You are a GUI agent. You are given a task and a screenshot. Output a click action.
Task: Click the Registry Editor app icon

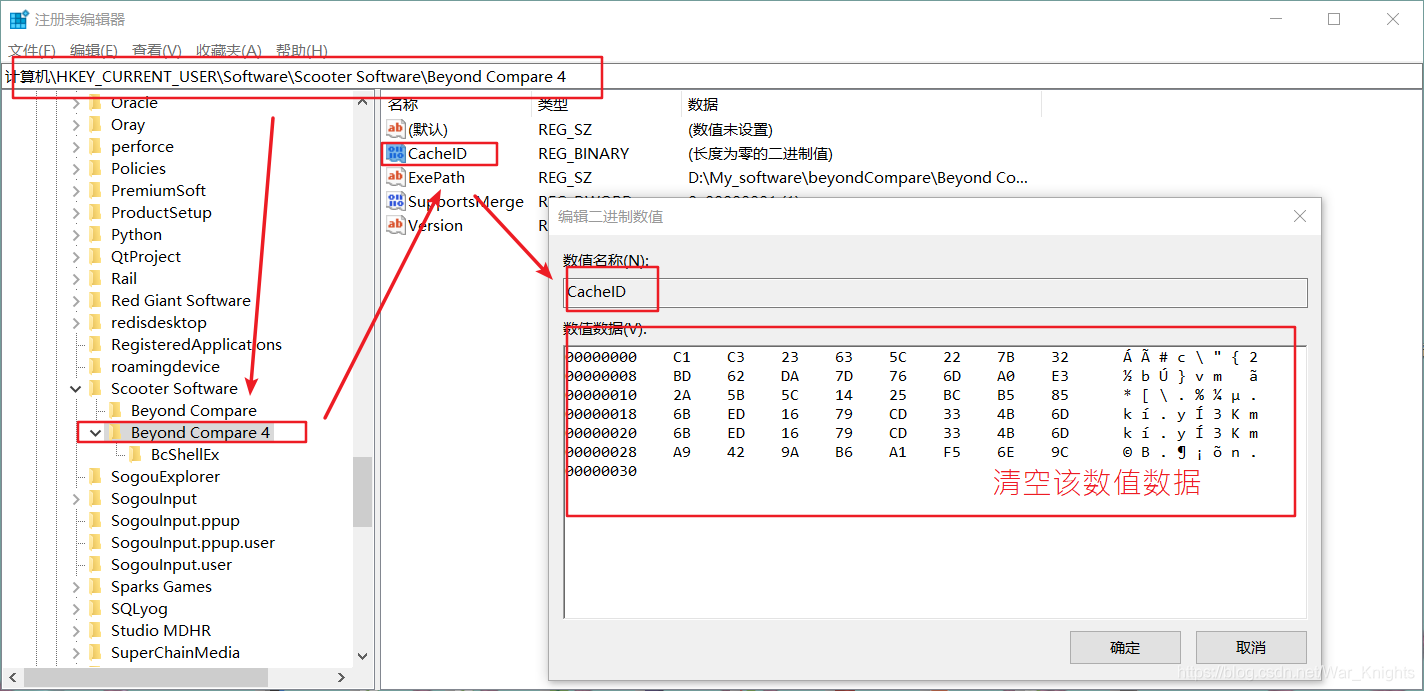click(19, 19)
